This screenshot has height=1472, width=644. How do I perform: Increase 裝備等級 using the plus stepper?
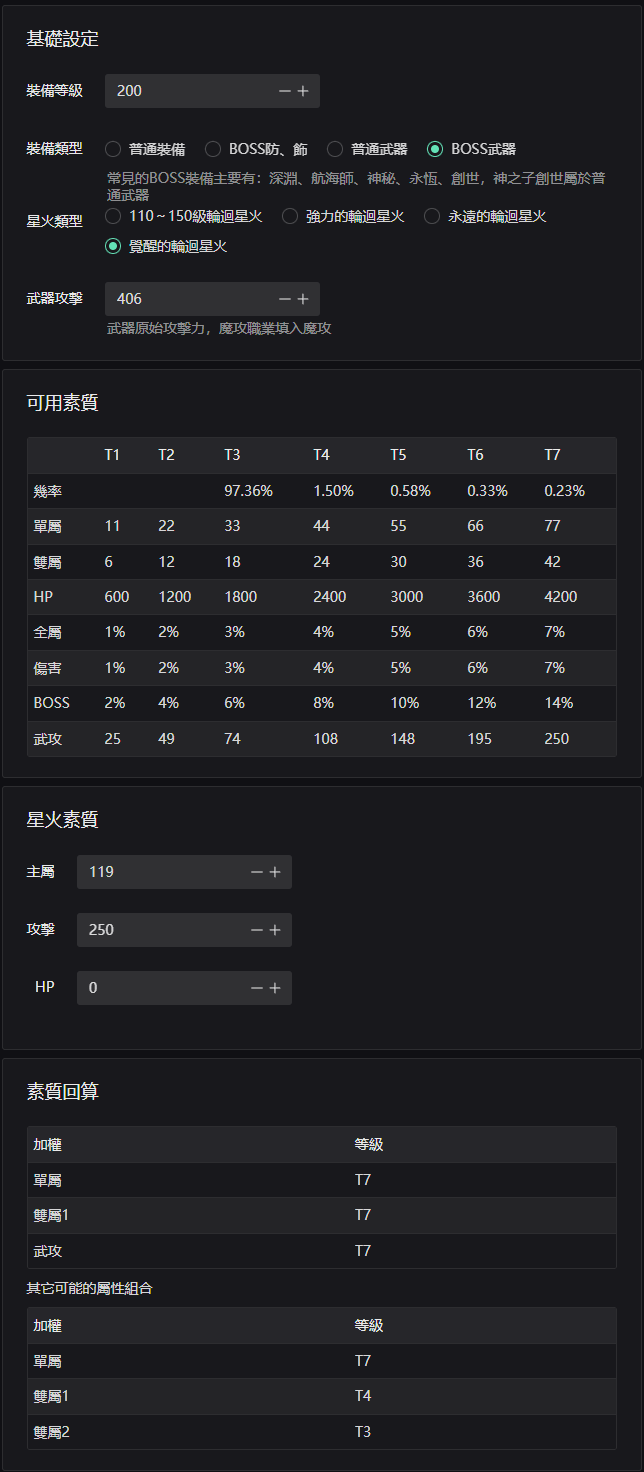coord(304,90)
